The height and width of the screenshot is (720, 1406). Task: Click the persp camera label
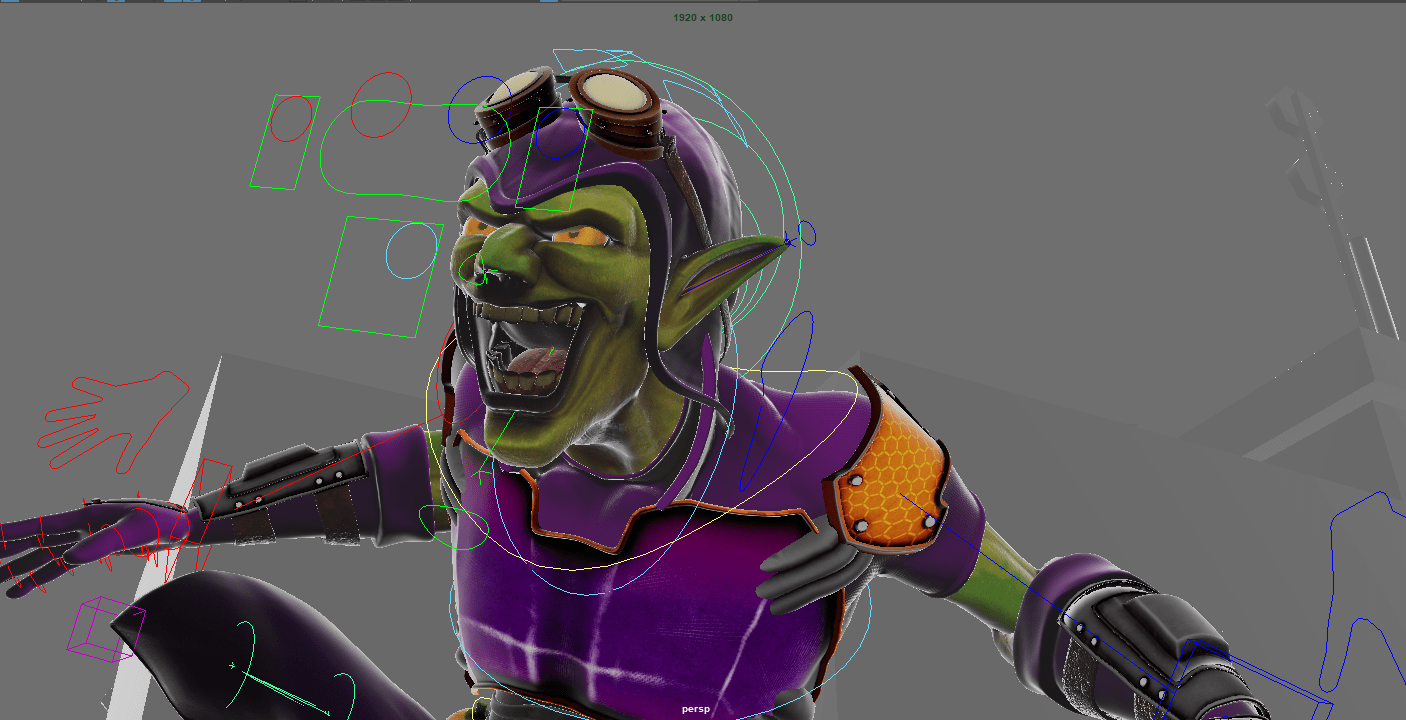tap(696, 709)
